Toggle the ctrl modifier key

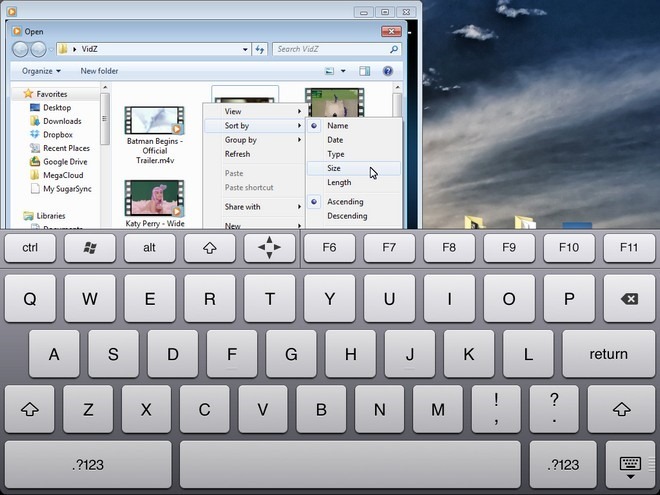tap(30, 248)
